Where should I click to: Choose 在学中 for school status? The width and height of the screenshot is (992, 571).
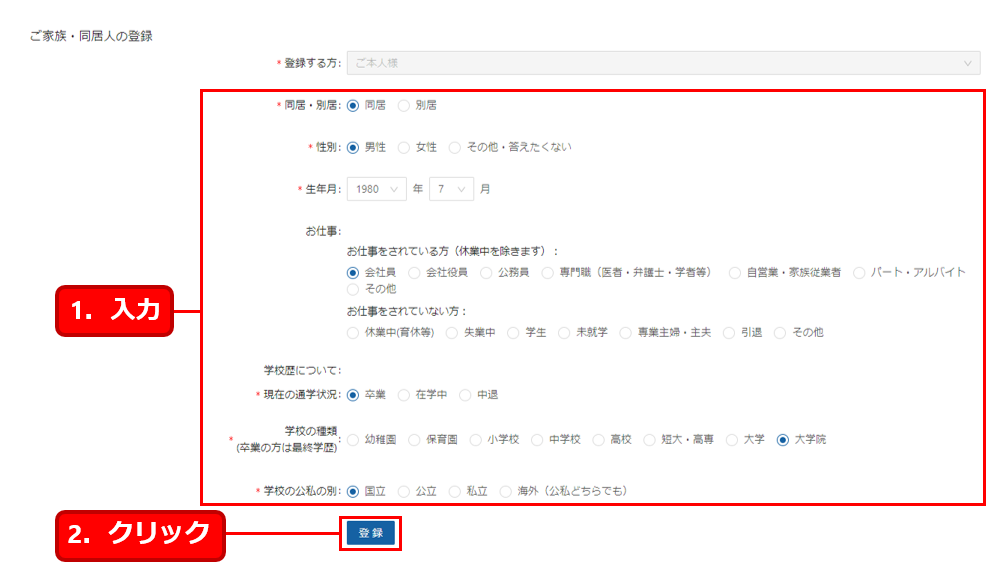click(x=404, y=395)
